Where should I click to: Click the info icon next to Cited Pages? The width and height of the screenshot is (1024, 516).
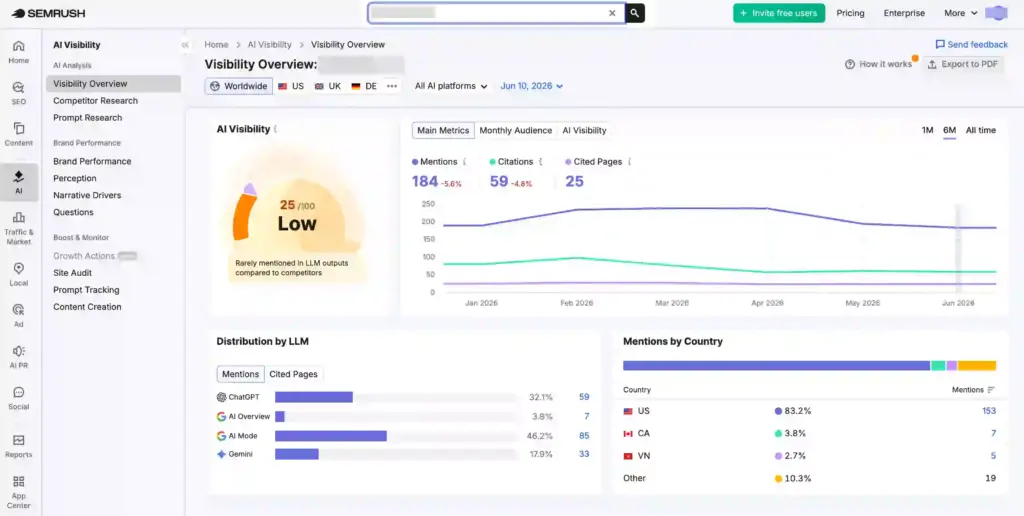click(x=629, y=161)
